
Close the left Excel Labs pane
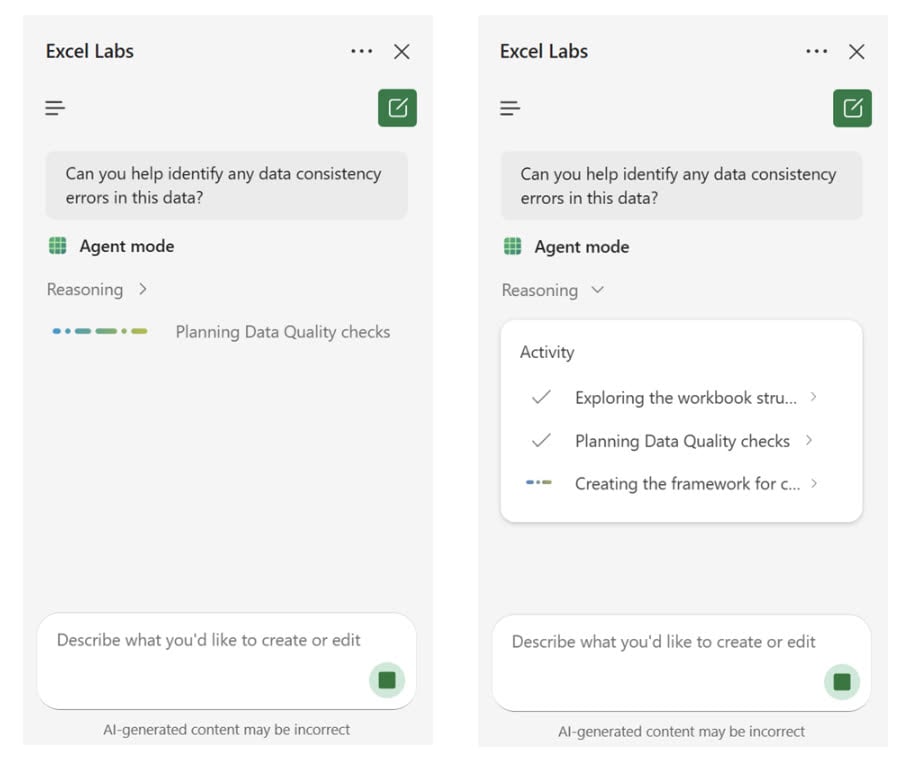point(402,52)
